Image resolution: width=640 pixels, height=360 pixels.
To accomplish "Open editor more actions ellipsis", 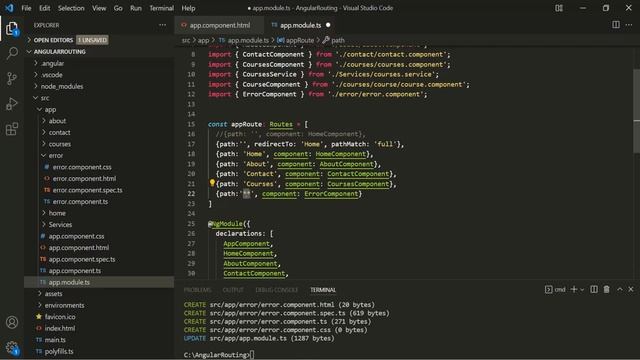I will (x=629, y=25).
